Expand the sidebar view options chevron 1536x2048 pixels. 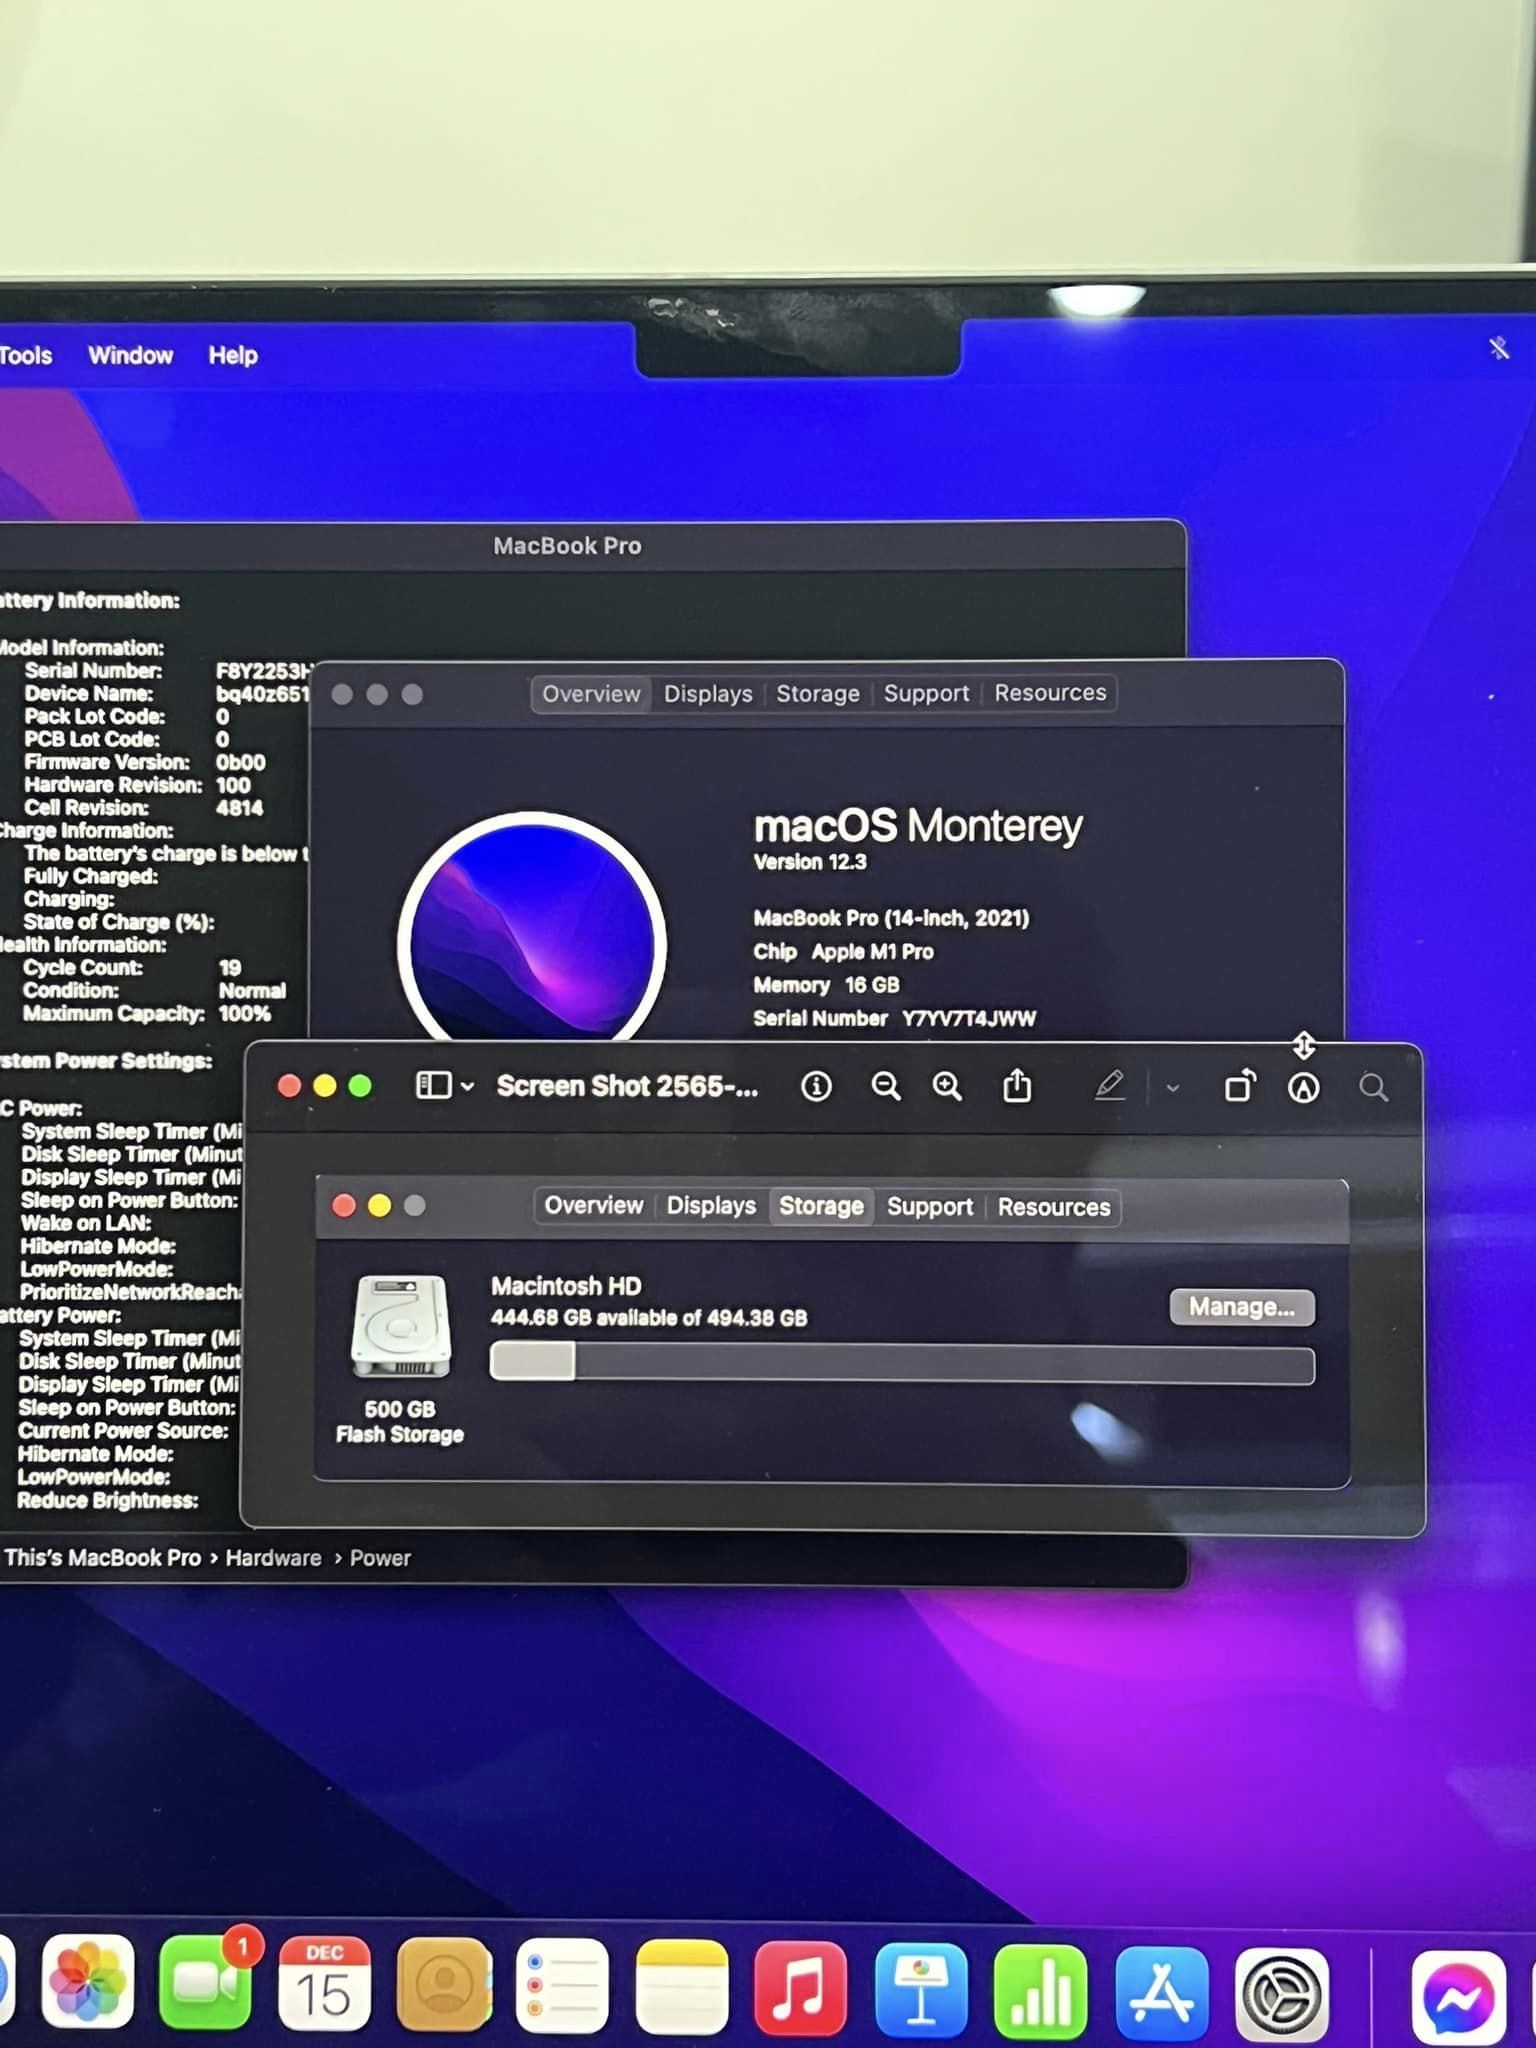click(467, 1087)
